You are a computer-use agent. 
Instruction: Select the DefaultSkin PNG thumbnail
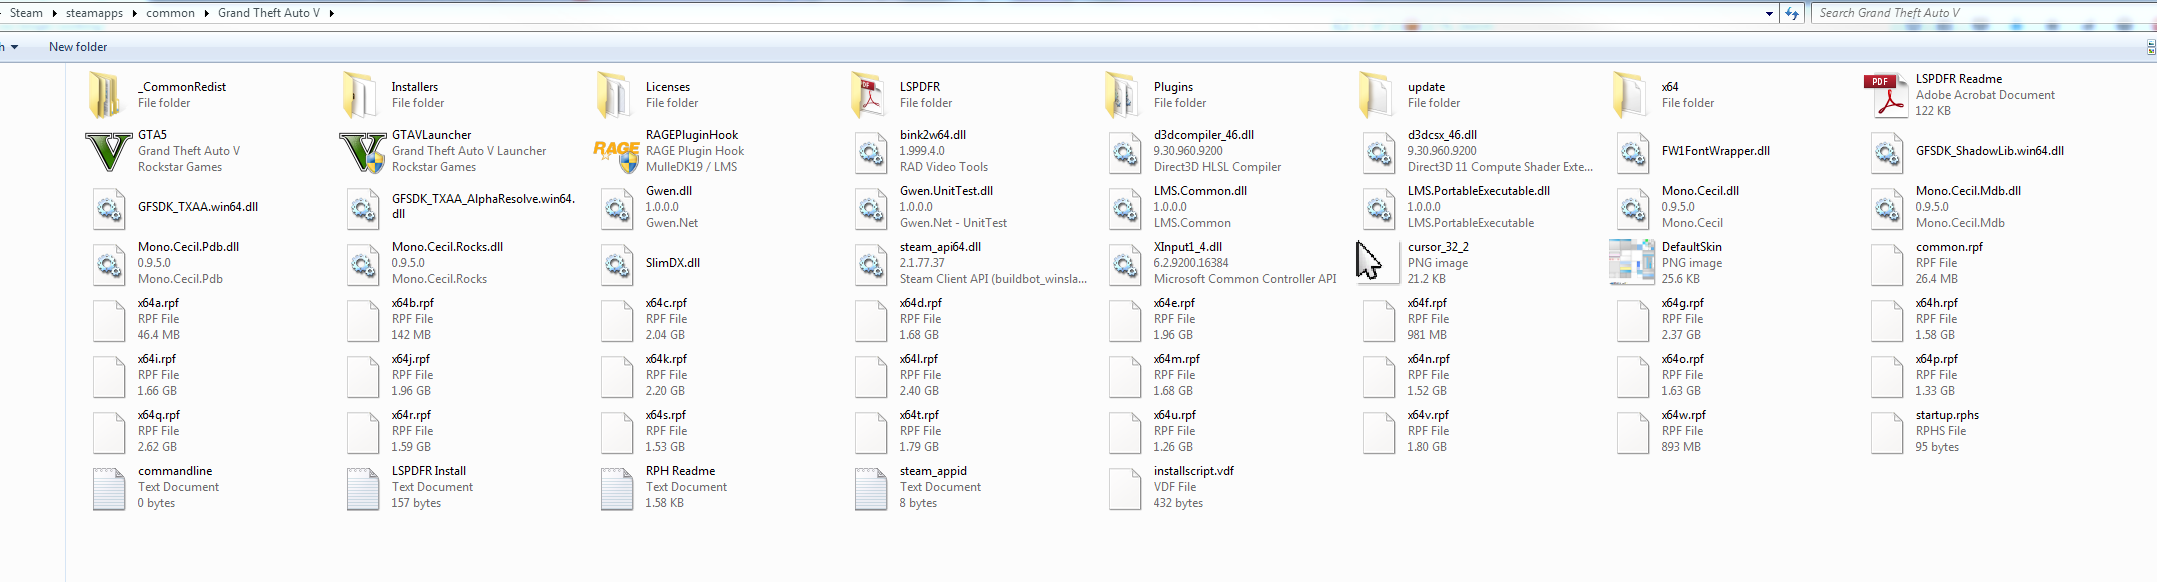[x=1632, y=263]
